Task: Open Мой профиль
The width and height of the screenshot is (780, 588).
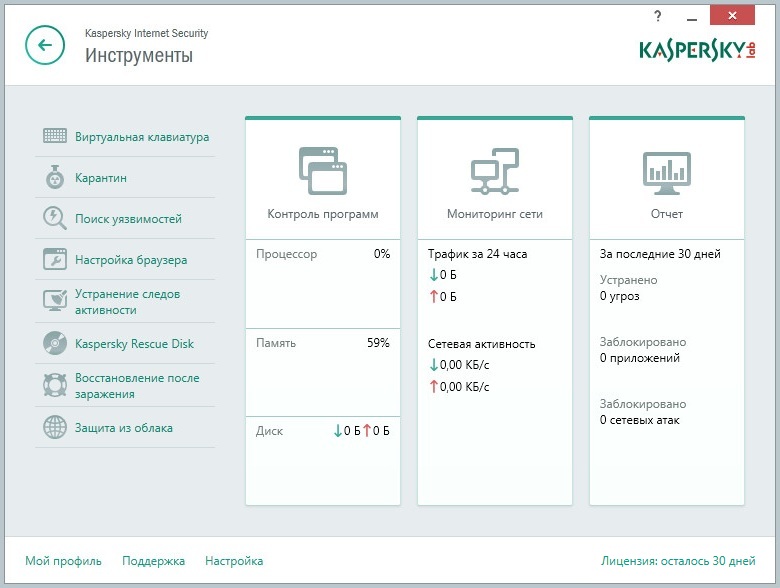Action: 63,561
